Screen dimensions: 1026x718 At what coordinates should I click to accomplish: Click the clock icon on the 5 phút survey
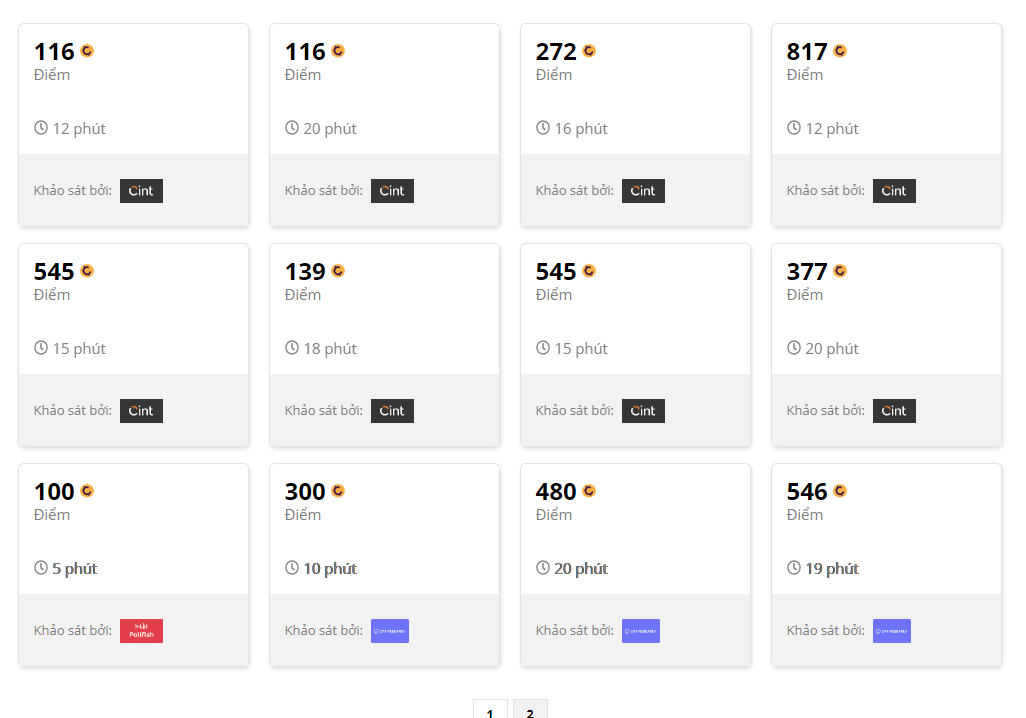click(41, 568)
